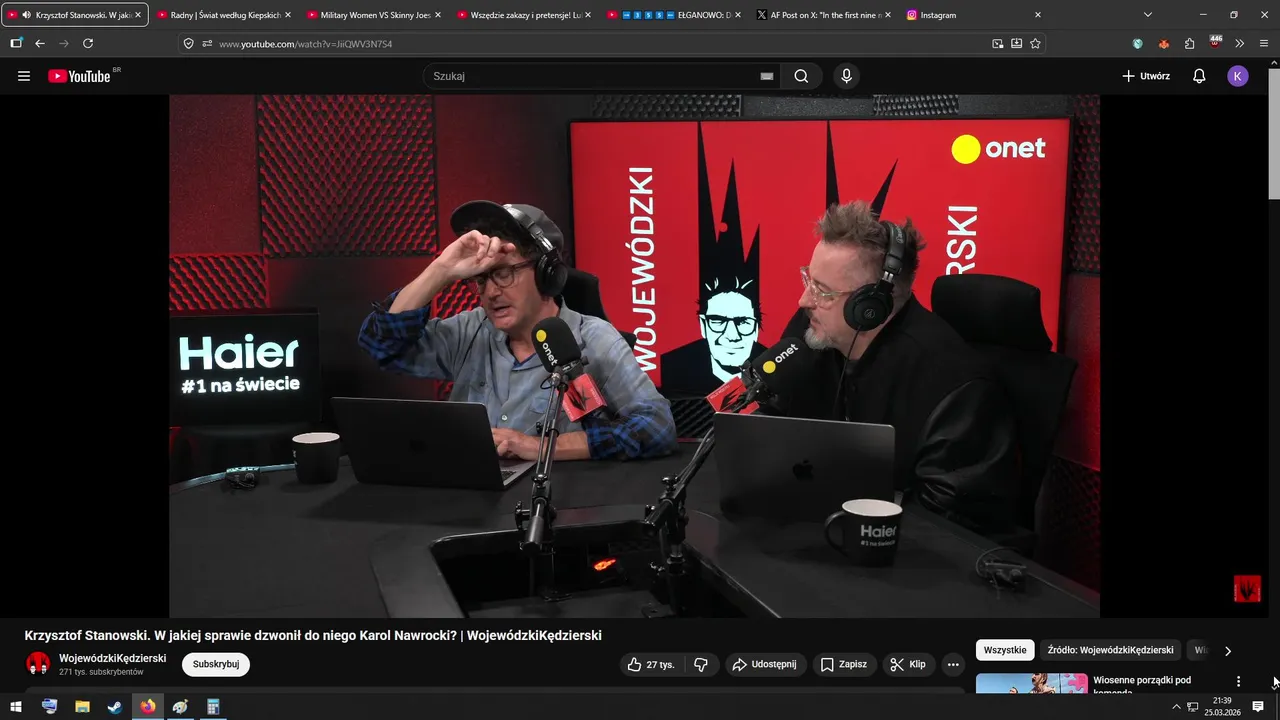The width and height of the screenshot is (1280, 720).
Task: Mute the playing Krzysztof Stanowski tab
Action: [x=26, y=15]
